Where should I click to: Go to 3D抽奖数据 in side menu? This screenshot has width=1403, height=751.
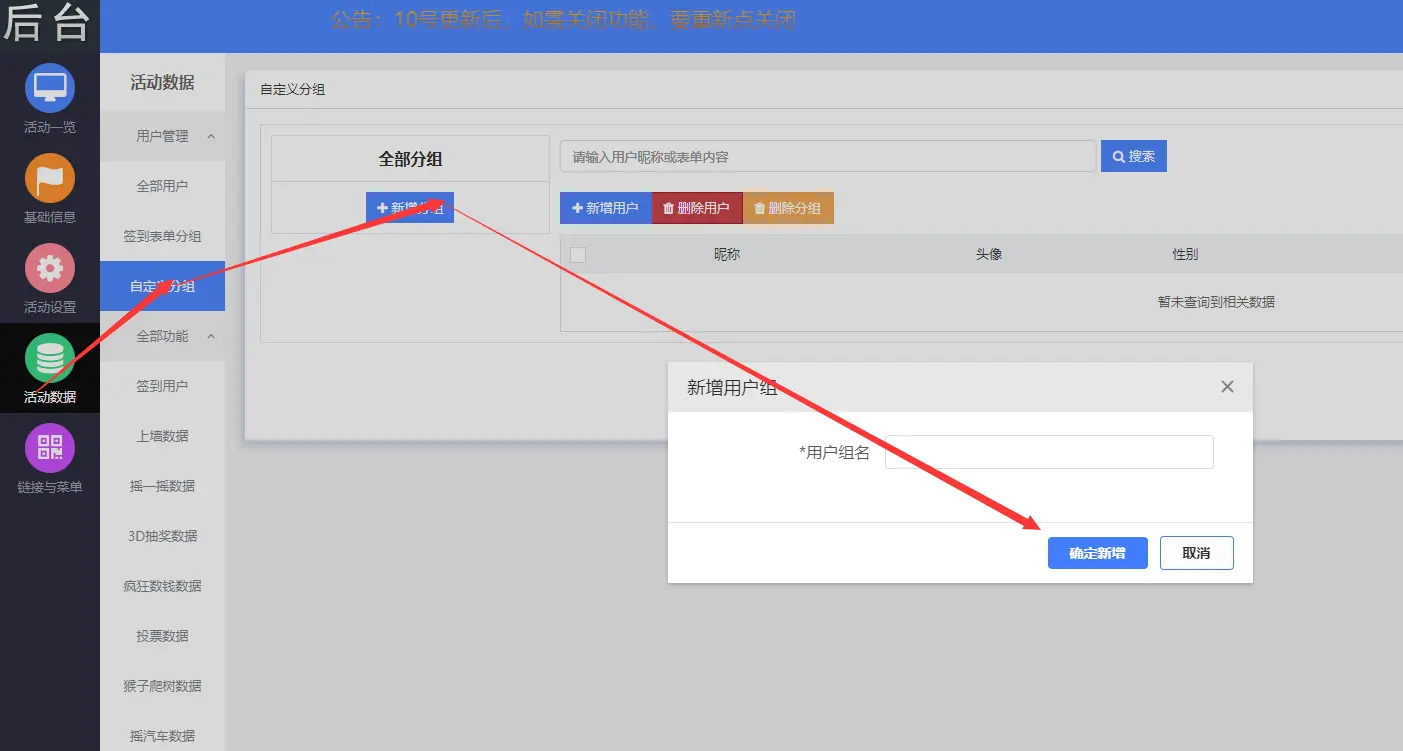[x=162, y=536]
